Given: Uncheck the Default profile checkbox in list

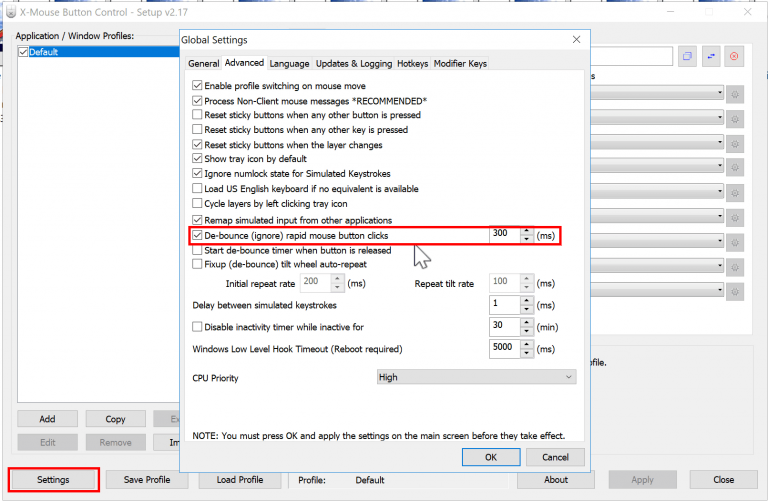Looking at the screenshot, I should tap(23, 52).
